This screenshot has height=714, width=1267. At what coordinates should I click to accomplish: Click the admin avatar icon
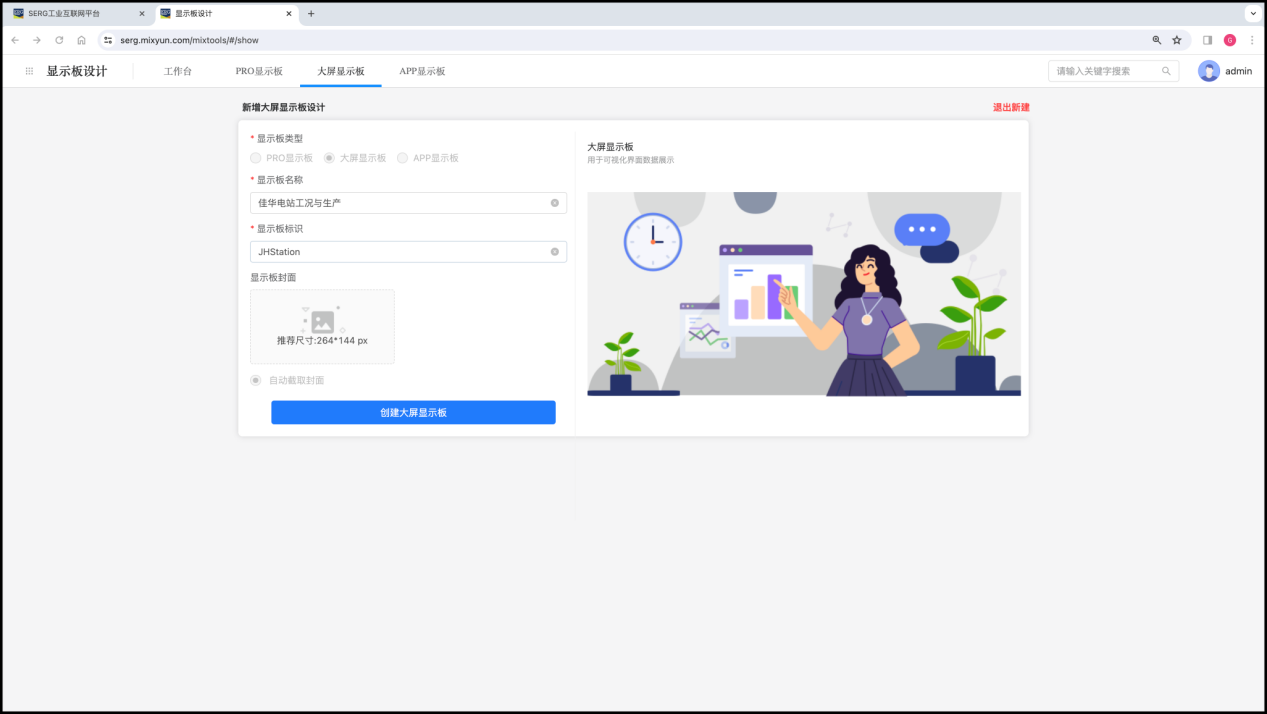(x=1209, y=71)
